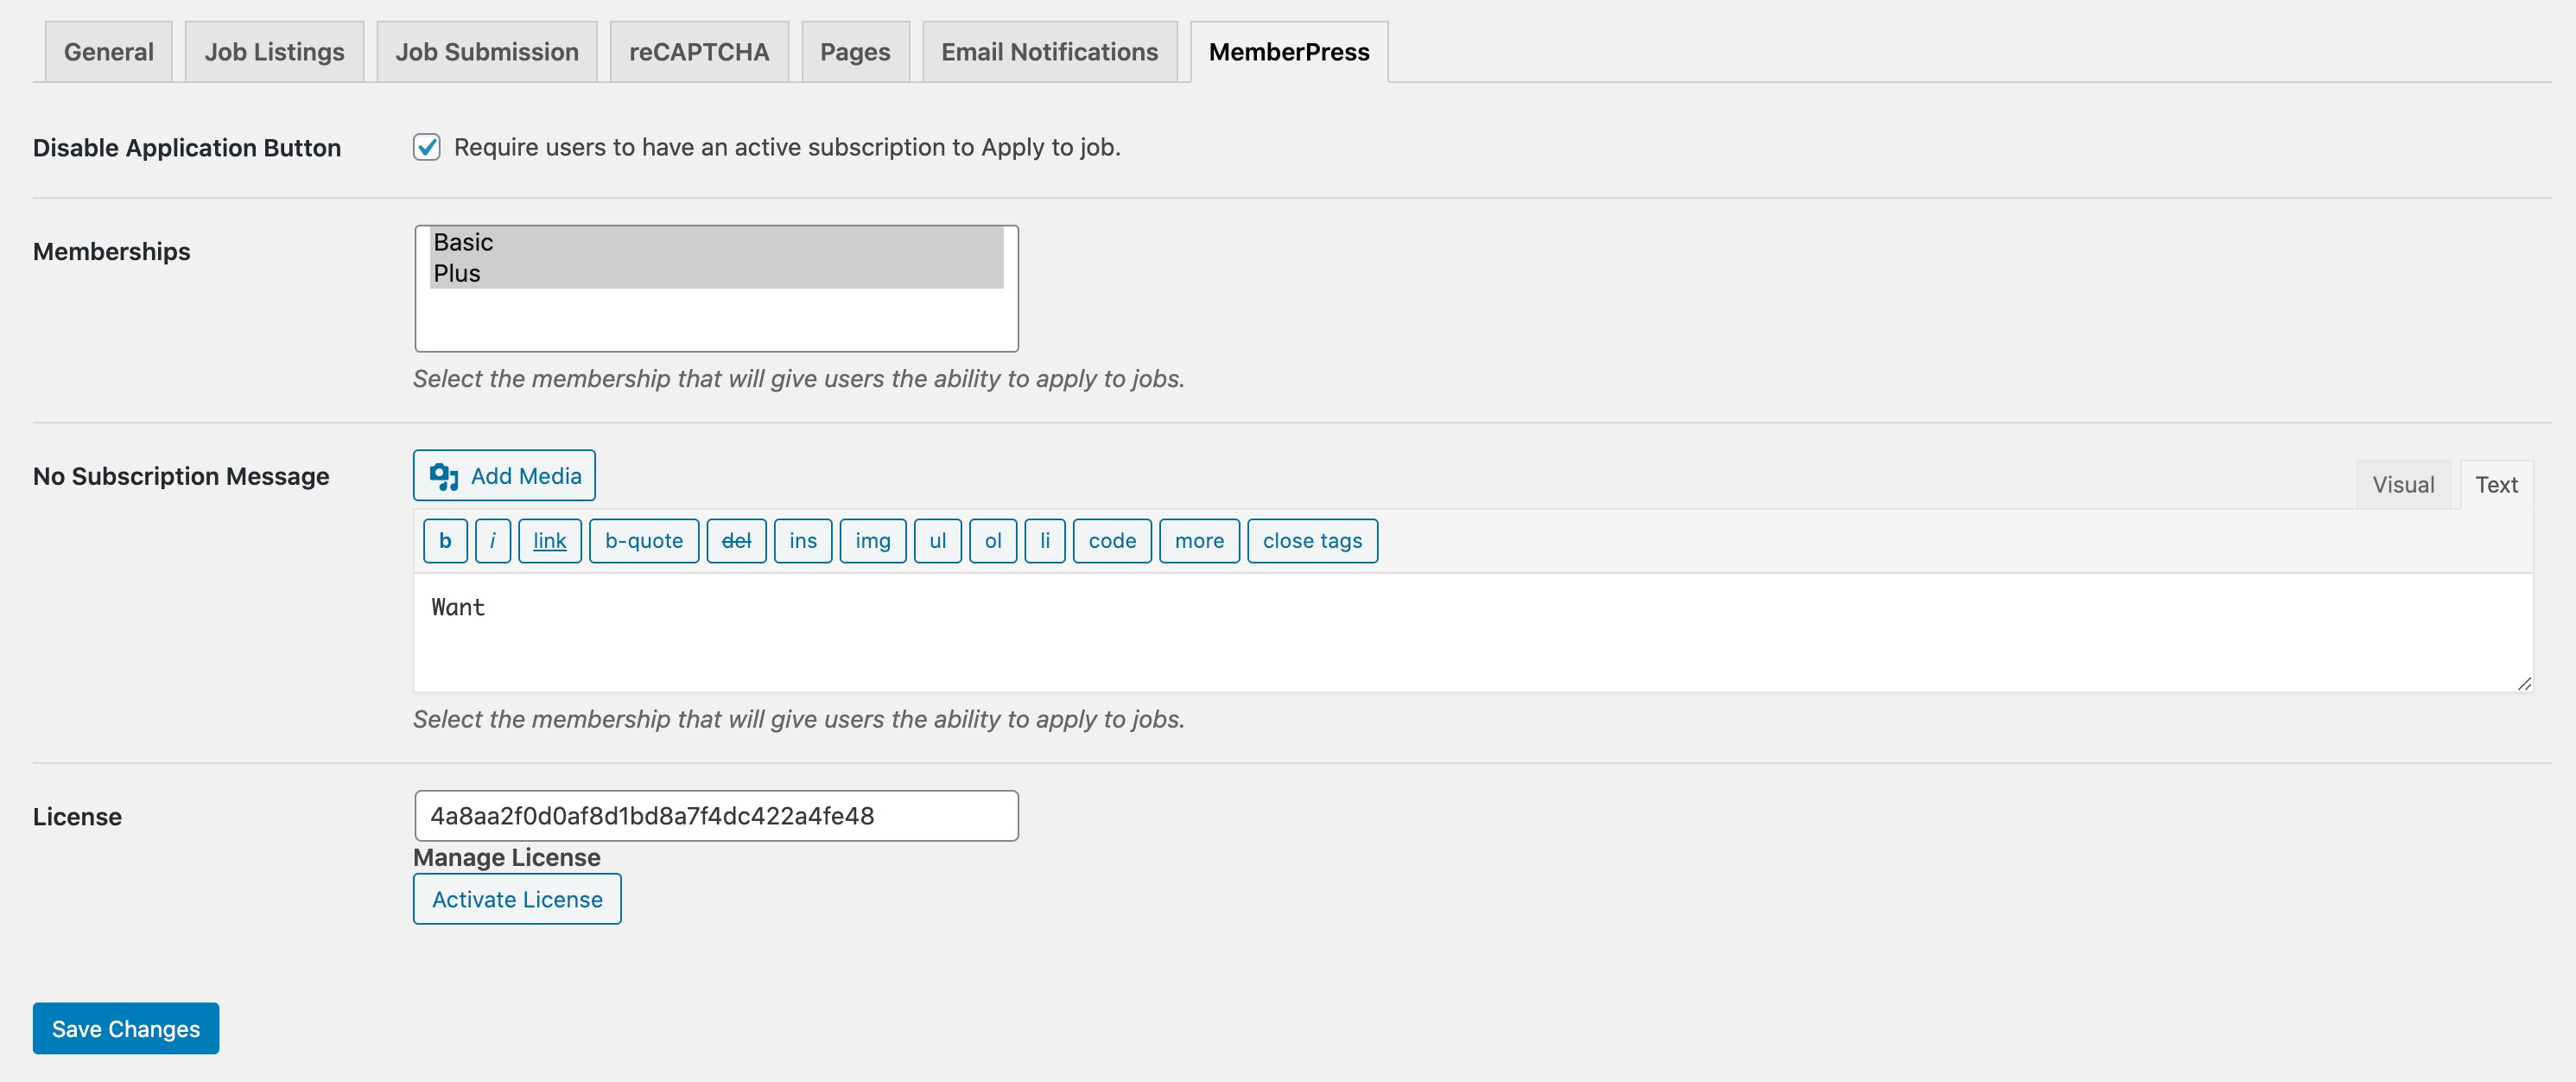Insert blockquote using b-quote button

[x=644, y=541]
